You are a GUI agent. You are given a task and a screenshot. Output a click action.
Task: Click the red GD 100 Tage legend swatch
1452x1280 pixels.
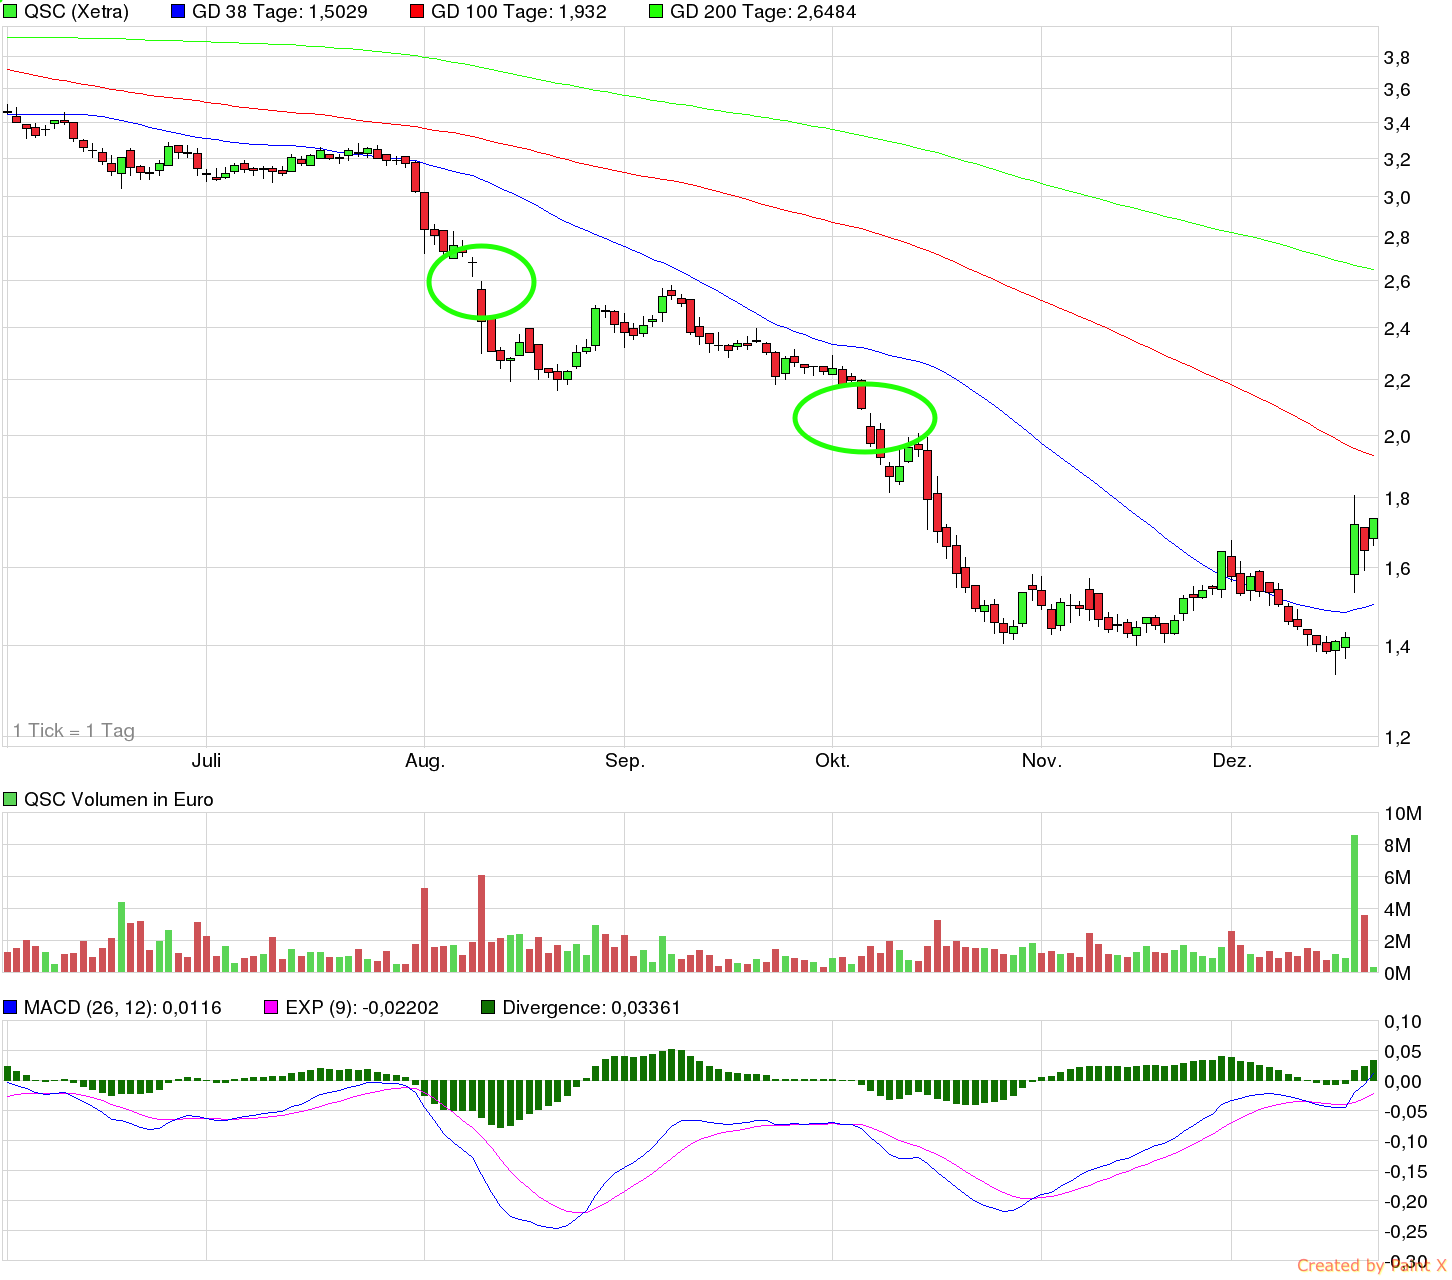[x=418, y=12]
